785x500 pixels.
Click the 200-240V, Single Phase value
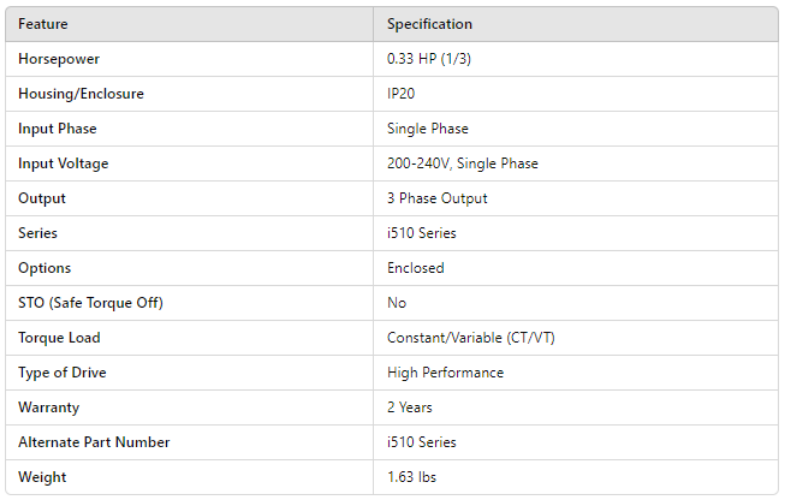tap(462, 163)
